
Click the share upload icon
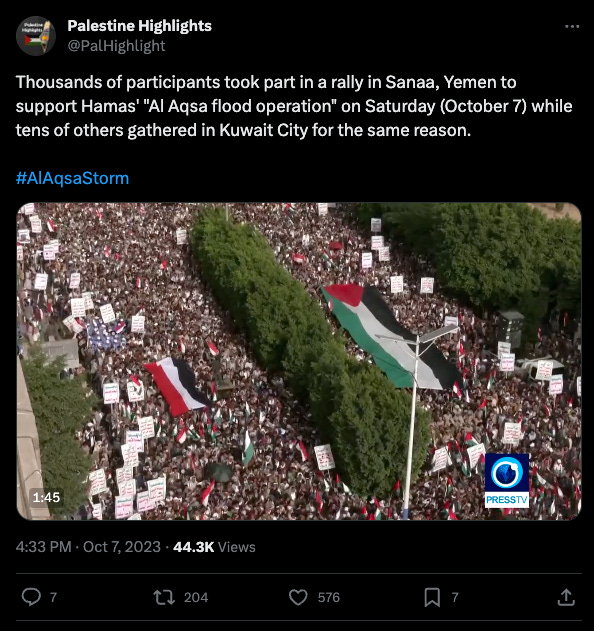(x=566, y=597)
